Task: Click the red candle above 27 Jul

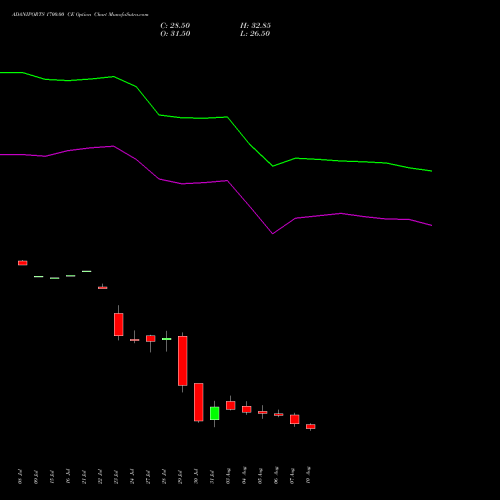Action: click(151, 339)
